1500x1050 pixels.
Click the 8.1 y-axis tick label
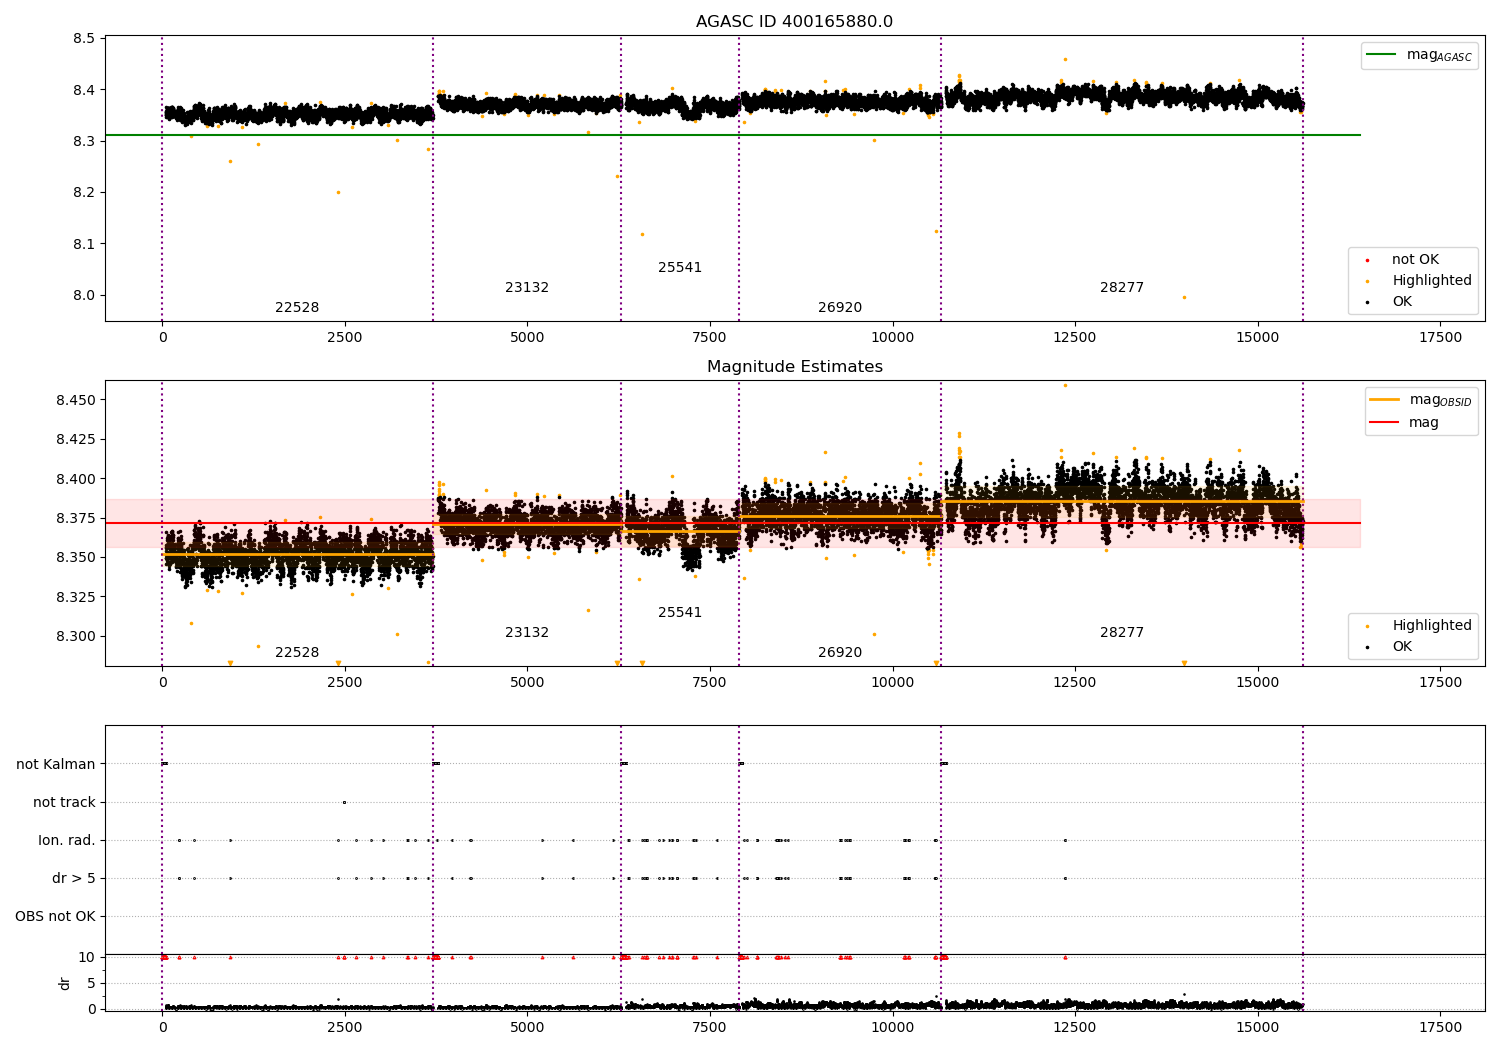[84, 244]
